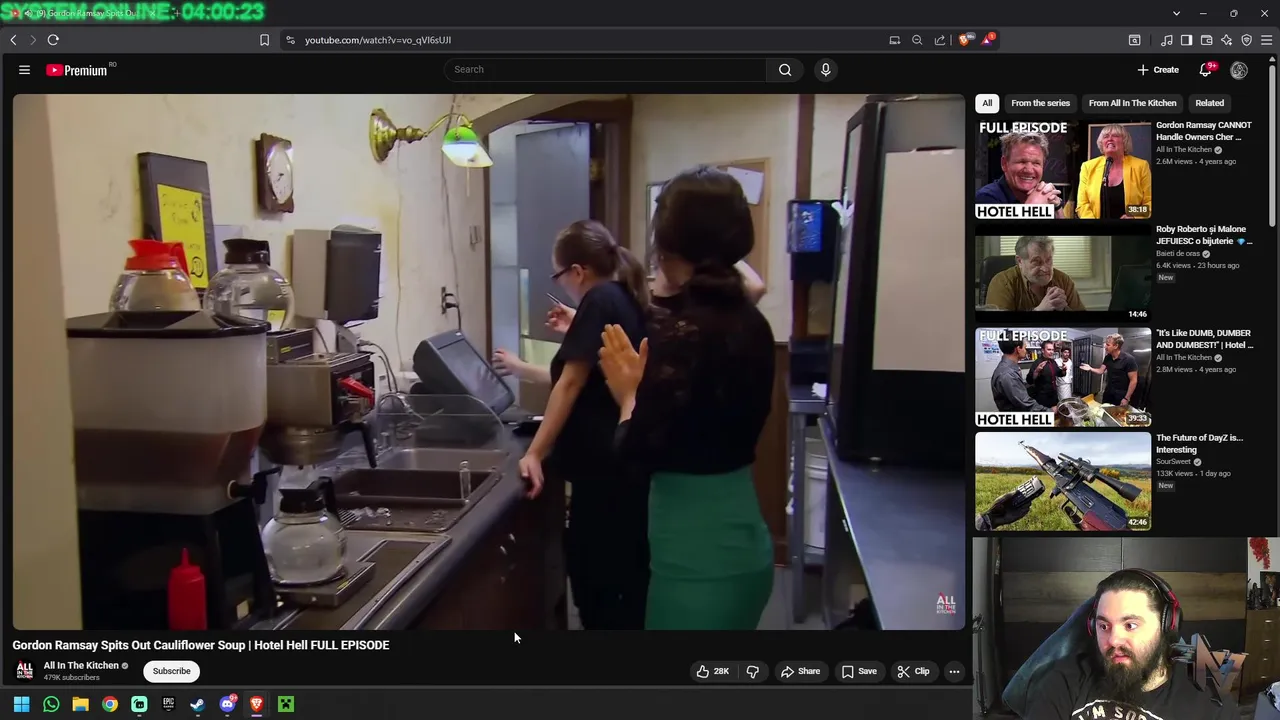Viewport: 1280px width, 720px height.
Task: View site information icon beside URL
Action: 290,40
